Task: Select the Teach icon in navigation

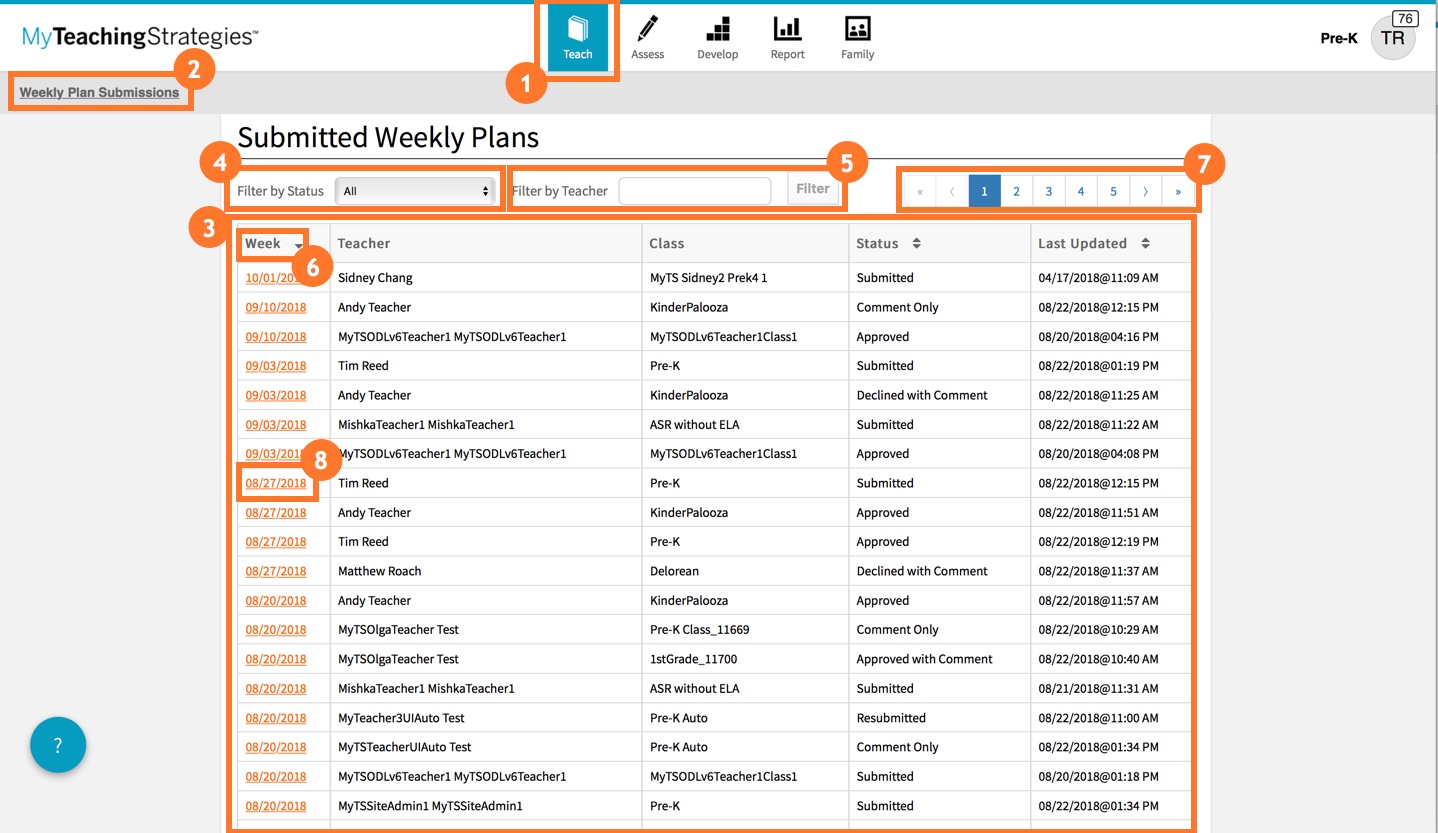Action: [x=577, y=37]
